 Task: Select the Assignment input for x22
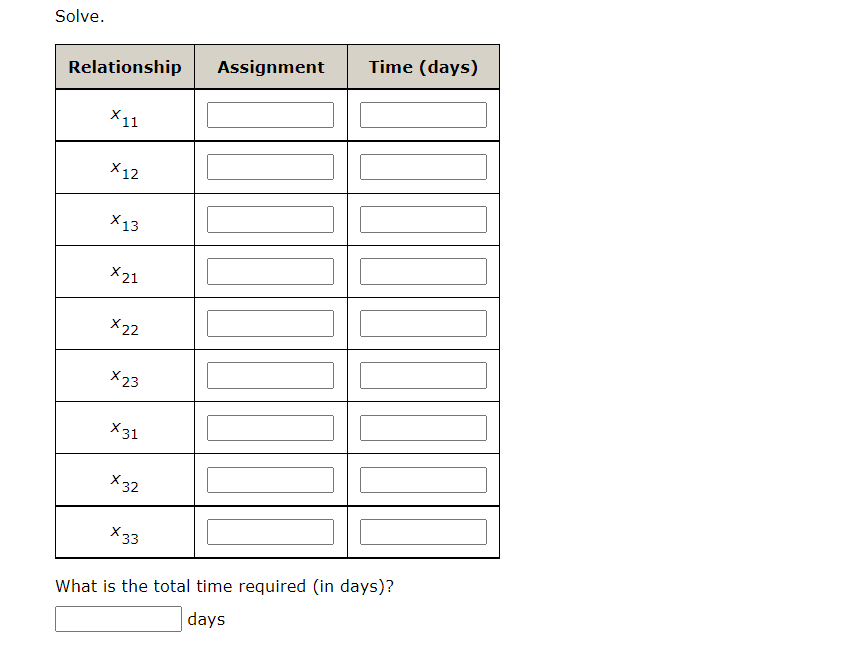coord(270,324)
